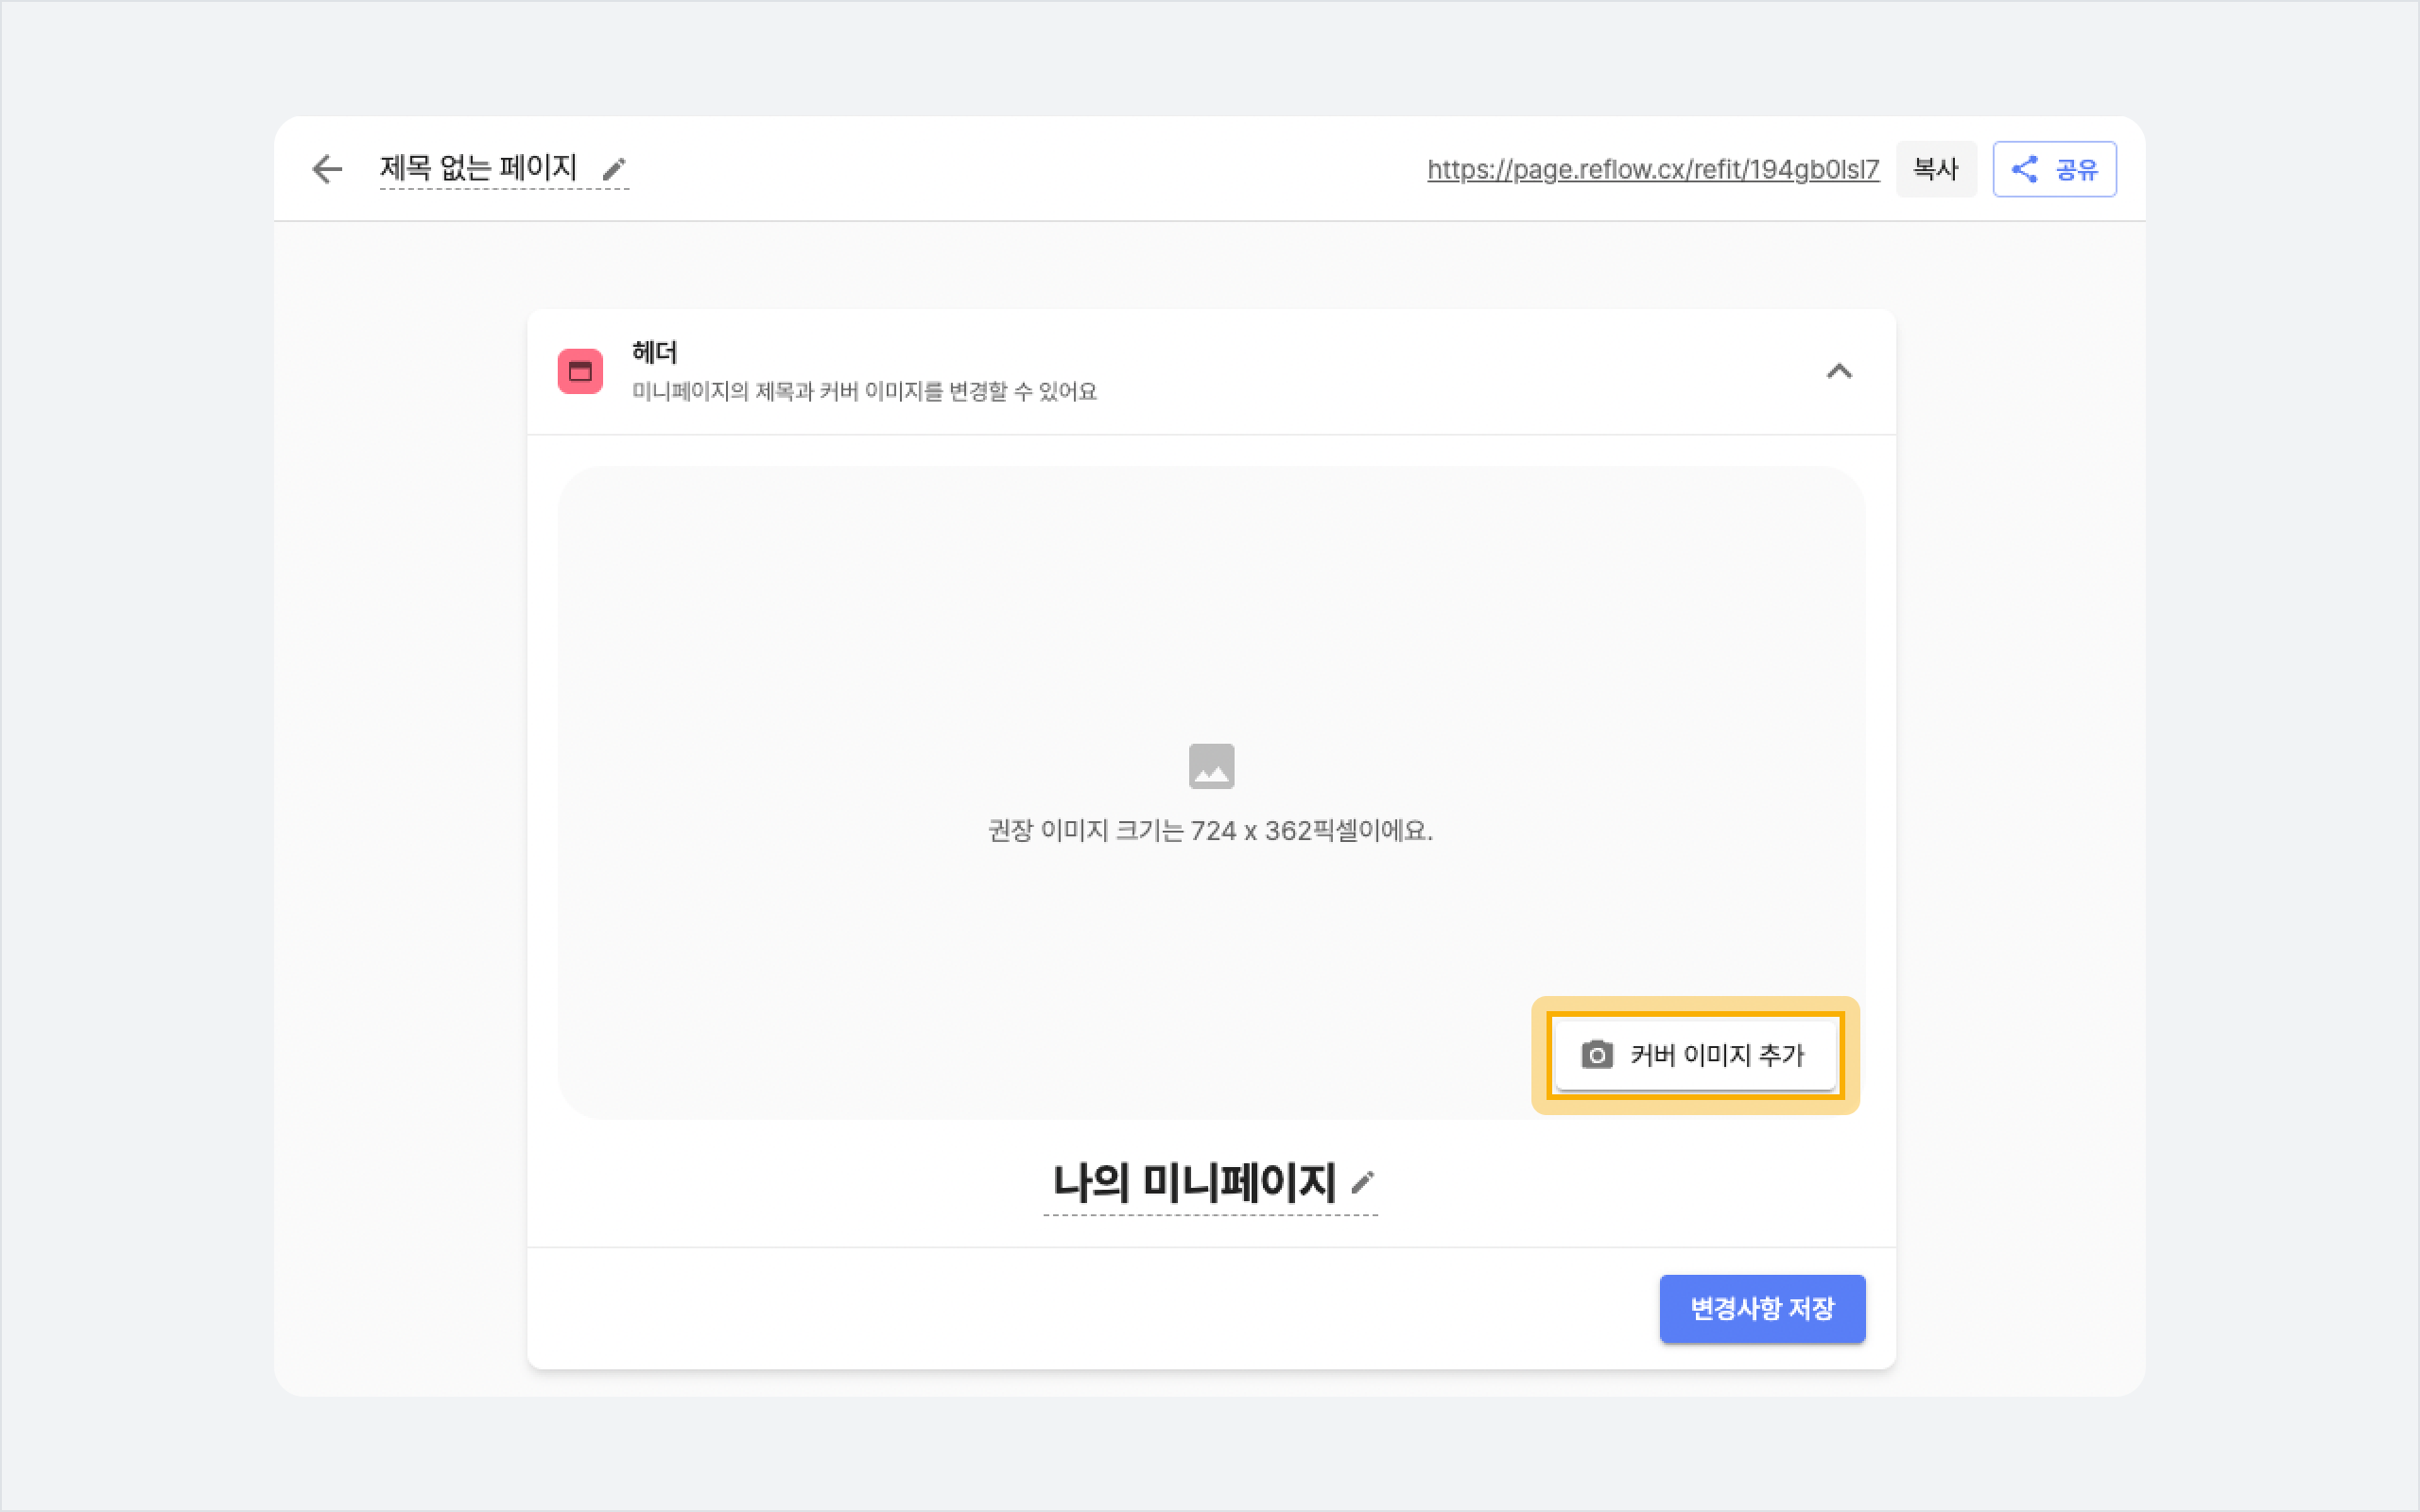Edit the 나의 미니페이지 heading text
Viewport: 2420px width, 1512px height.
point(1194,1183)
